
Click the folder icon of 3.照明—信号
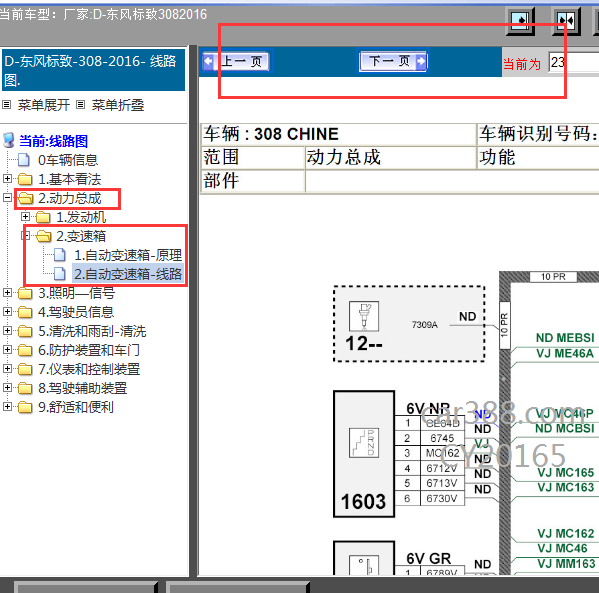click(25, 293)
